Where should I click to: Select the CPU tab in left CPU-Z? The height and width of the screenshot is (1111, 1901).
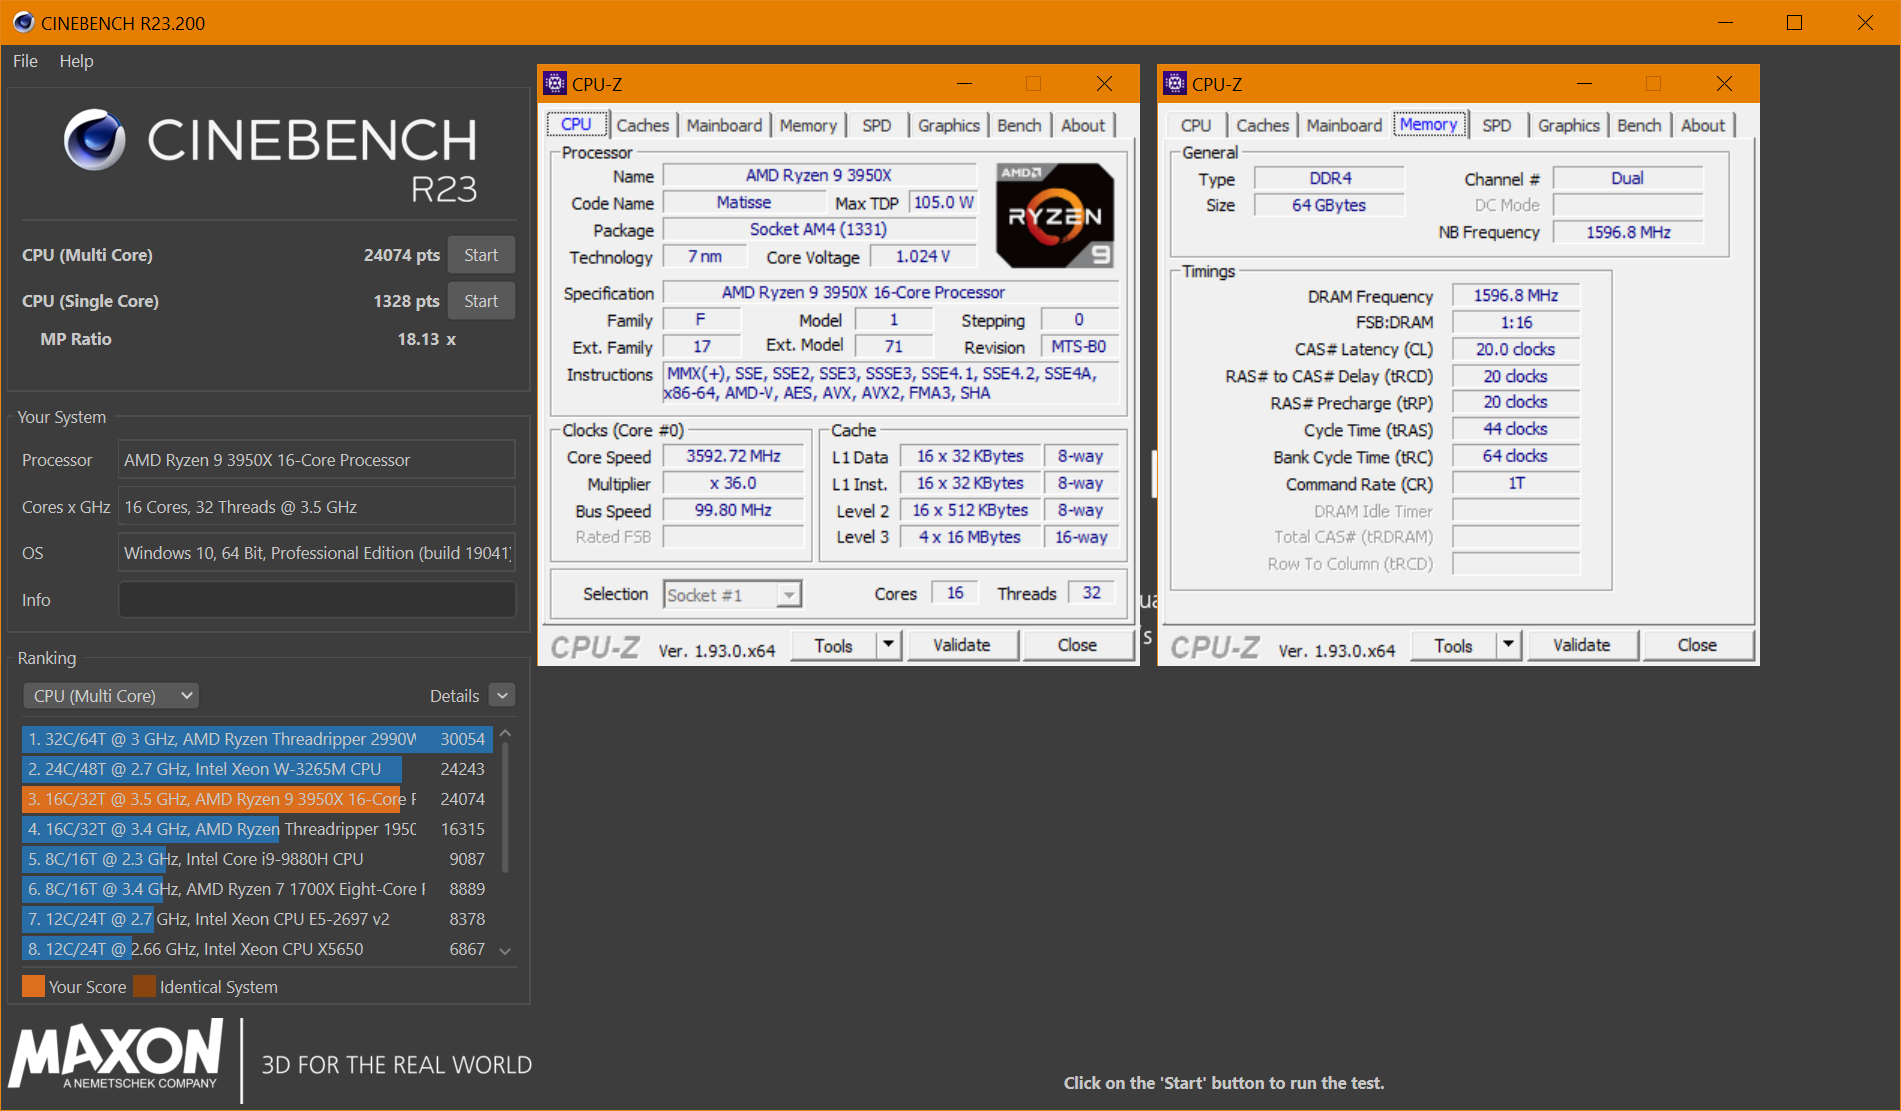tap(576, 125)
